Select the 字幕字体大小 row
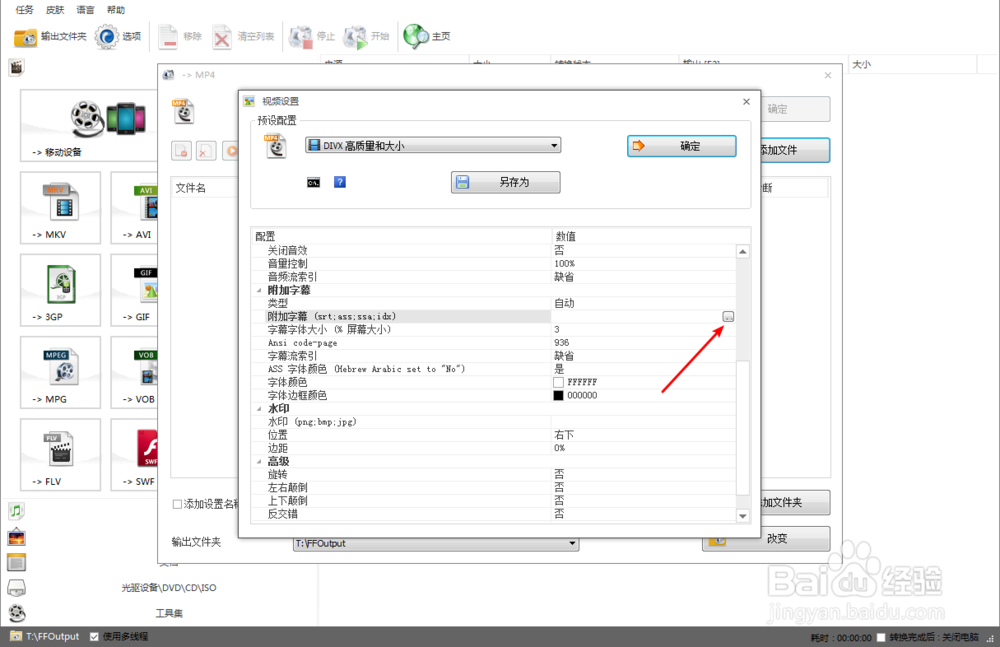Screen dimensions: 1000x647 pyautogui.click(x=494, y=330)
